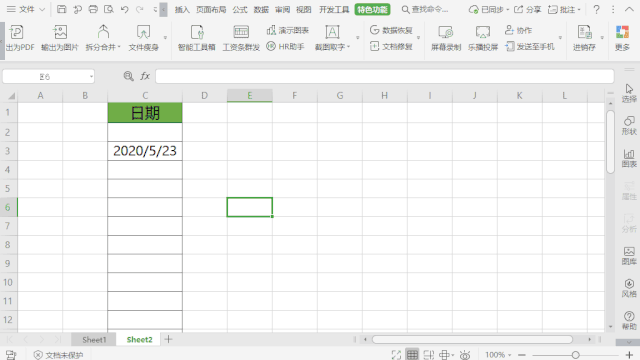Click the Export to PDF icon
The width and height of the screenshot is (640, 360).
tap(16, 32)
